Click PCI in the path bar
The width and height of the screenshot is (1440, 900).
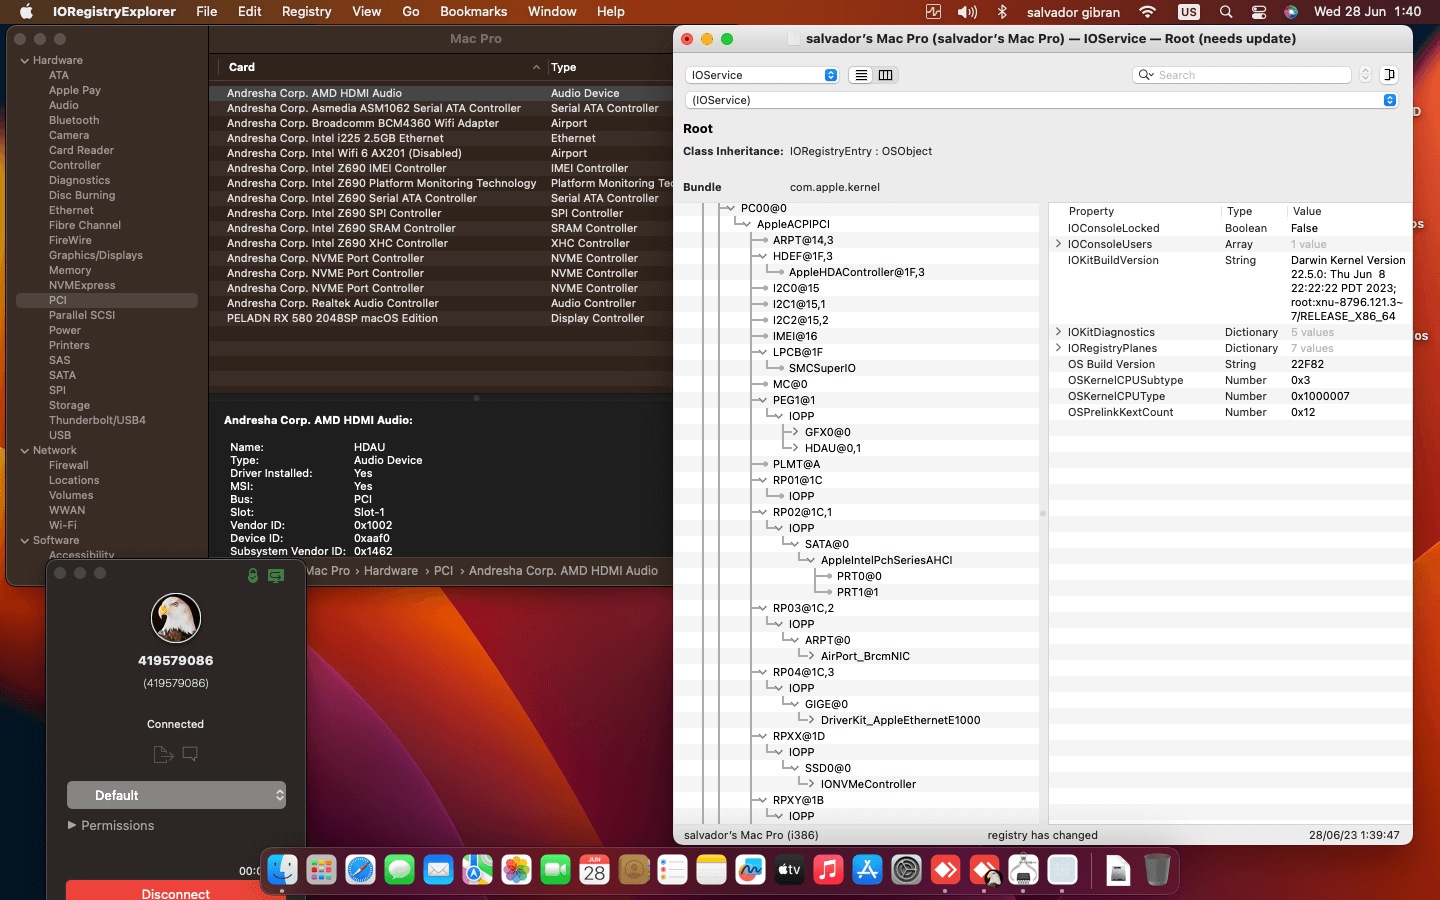tap(443, 571)
